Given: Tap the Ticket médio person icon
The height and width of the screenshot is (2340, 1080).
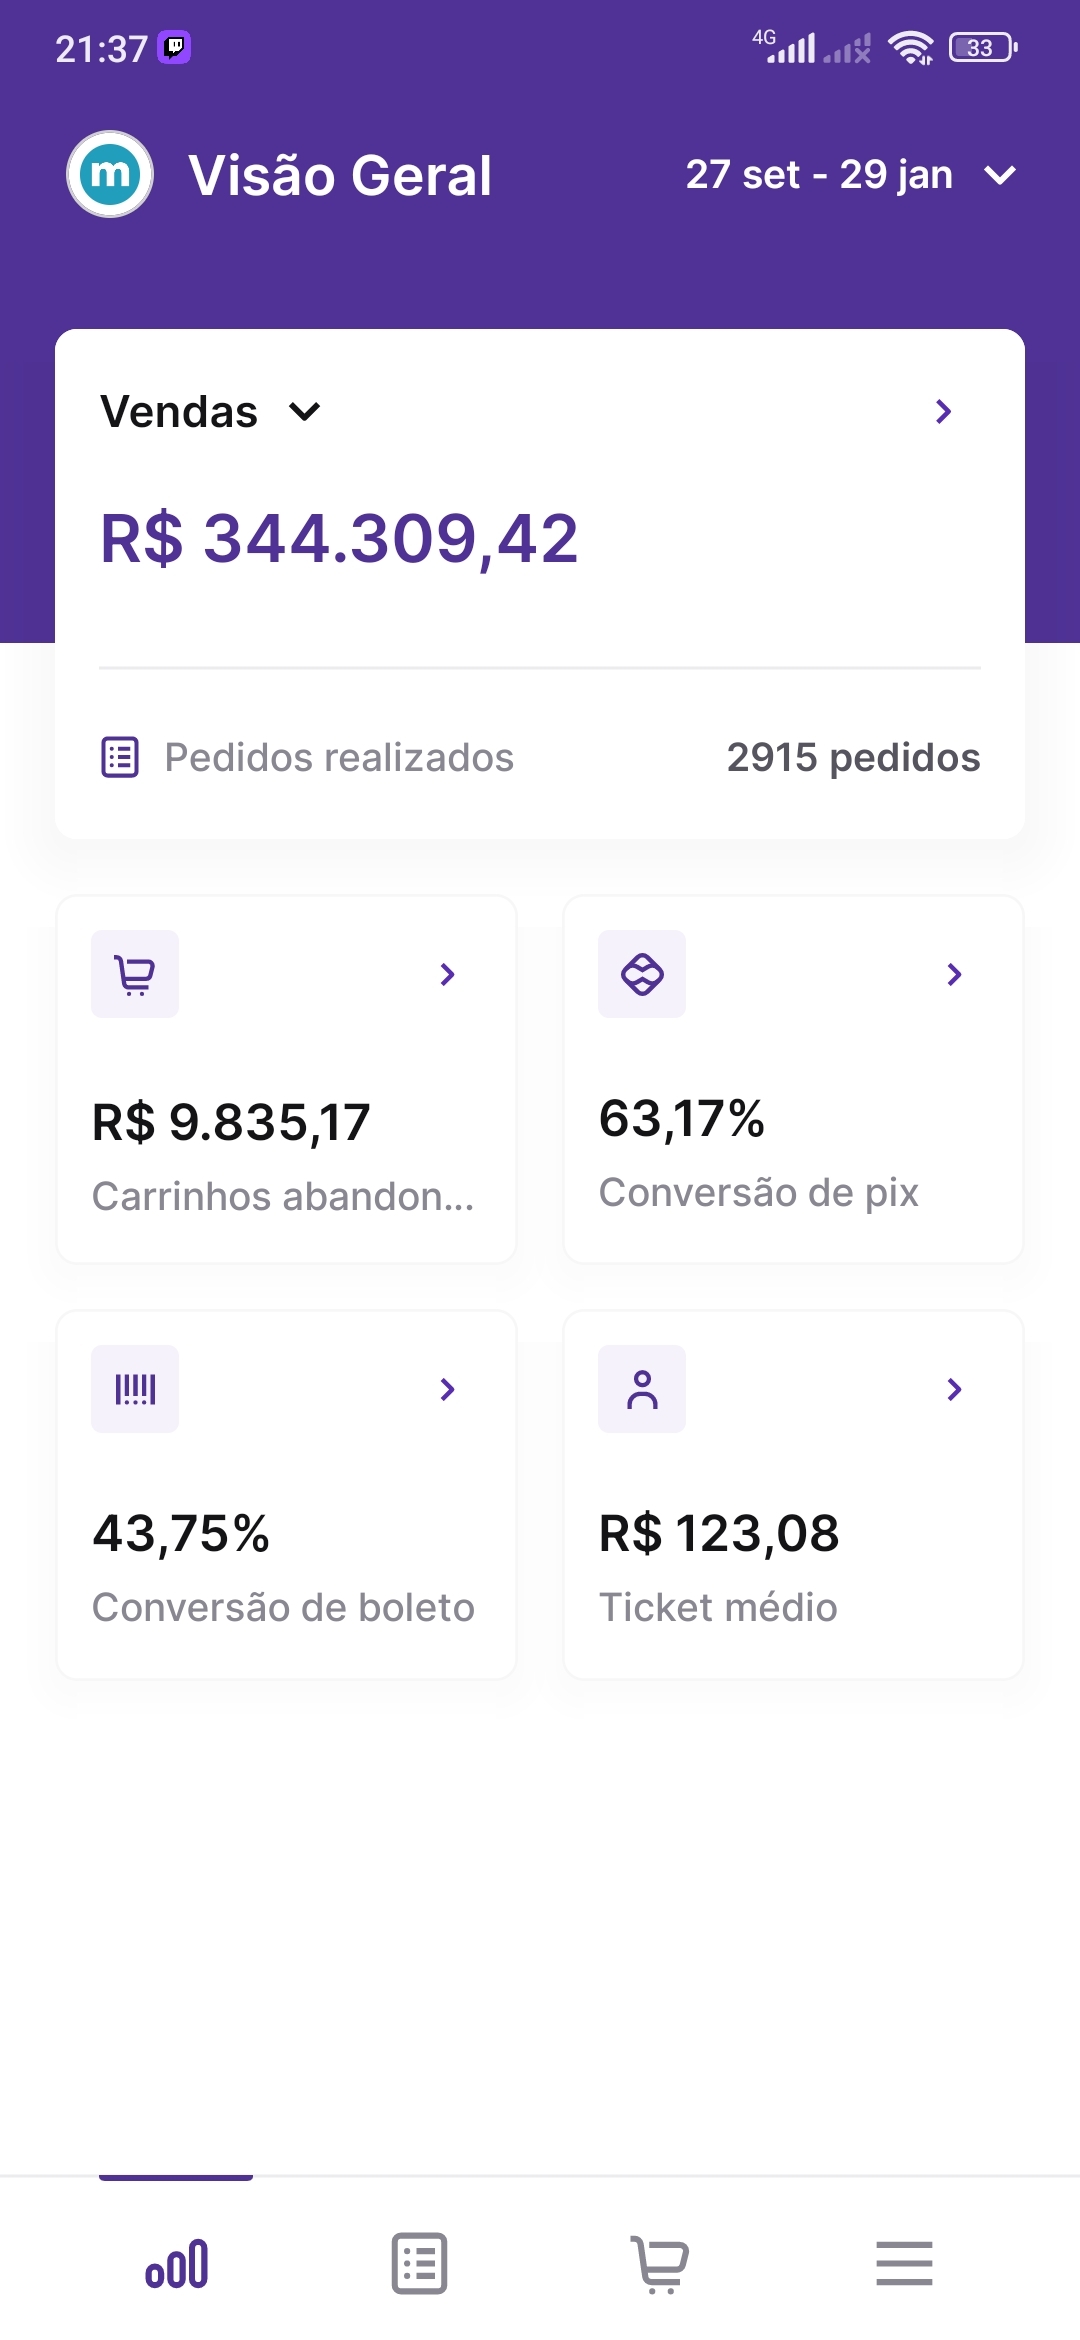Looking at the screenshot, I should 642,1389.
